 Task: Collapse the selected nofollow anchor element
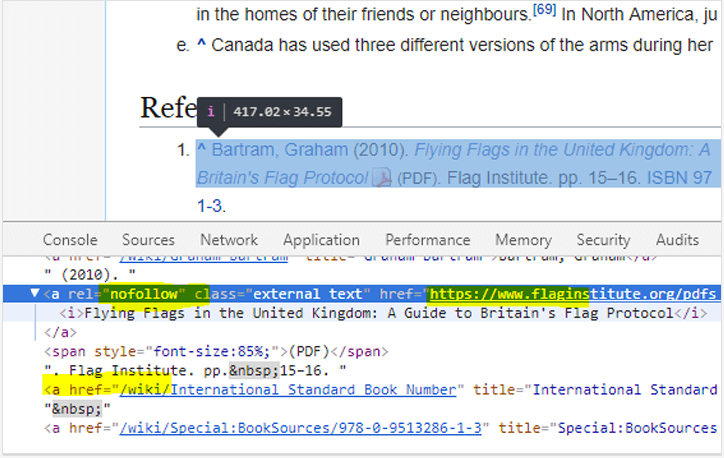click(x=35, y=293)
